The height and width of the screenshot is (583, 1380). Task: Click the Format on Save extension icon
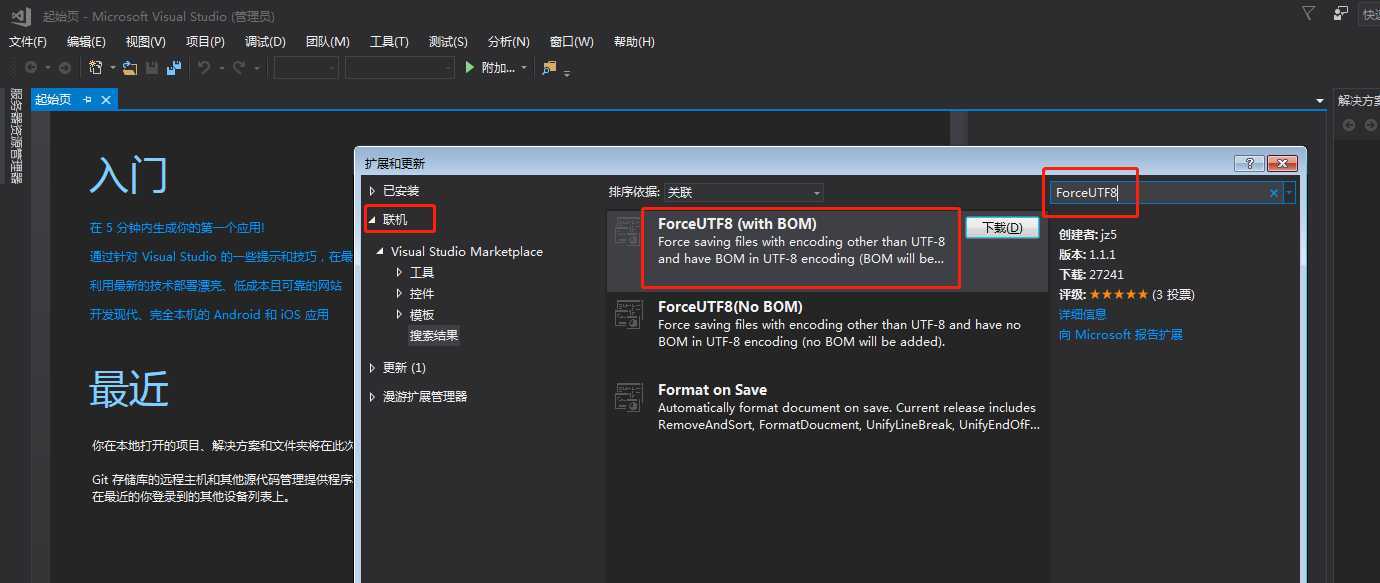pyautogui.click(x=628, y=398)
